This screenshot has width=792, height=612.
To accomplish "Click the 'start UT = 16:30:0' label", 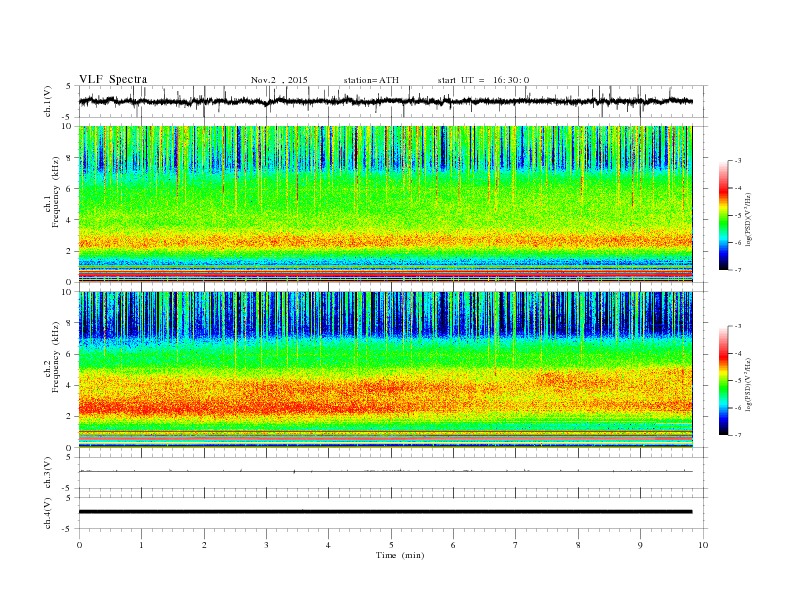I will point(483,80).
